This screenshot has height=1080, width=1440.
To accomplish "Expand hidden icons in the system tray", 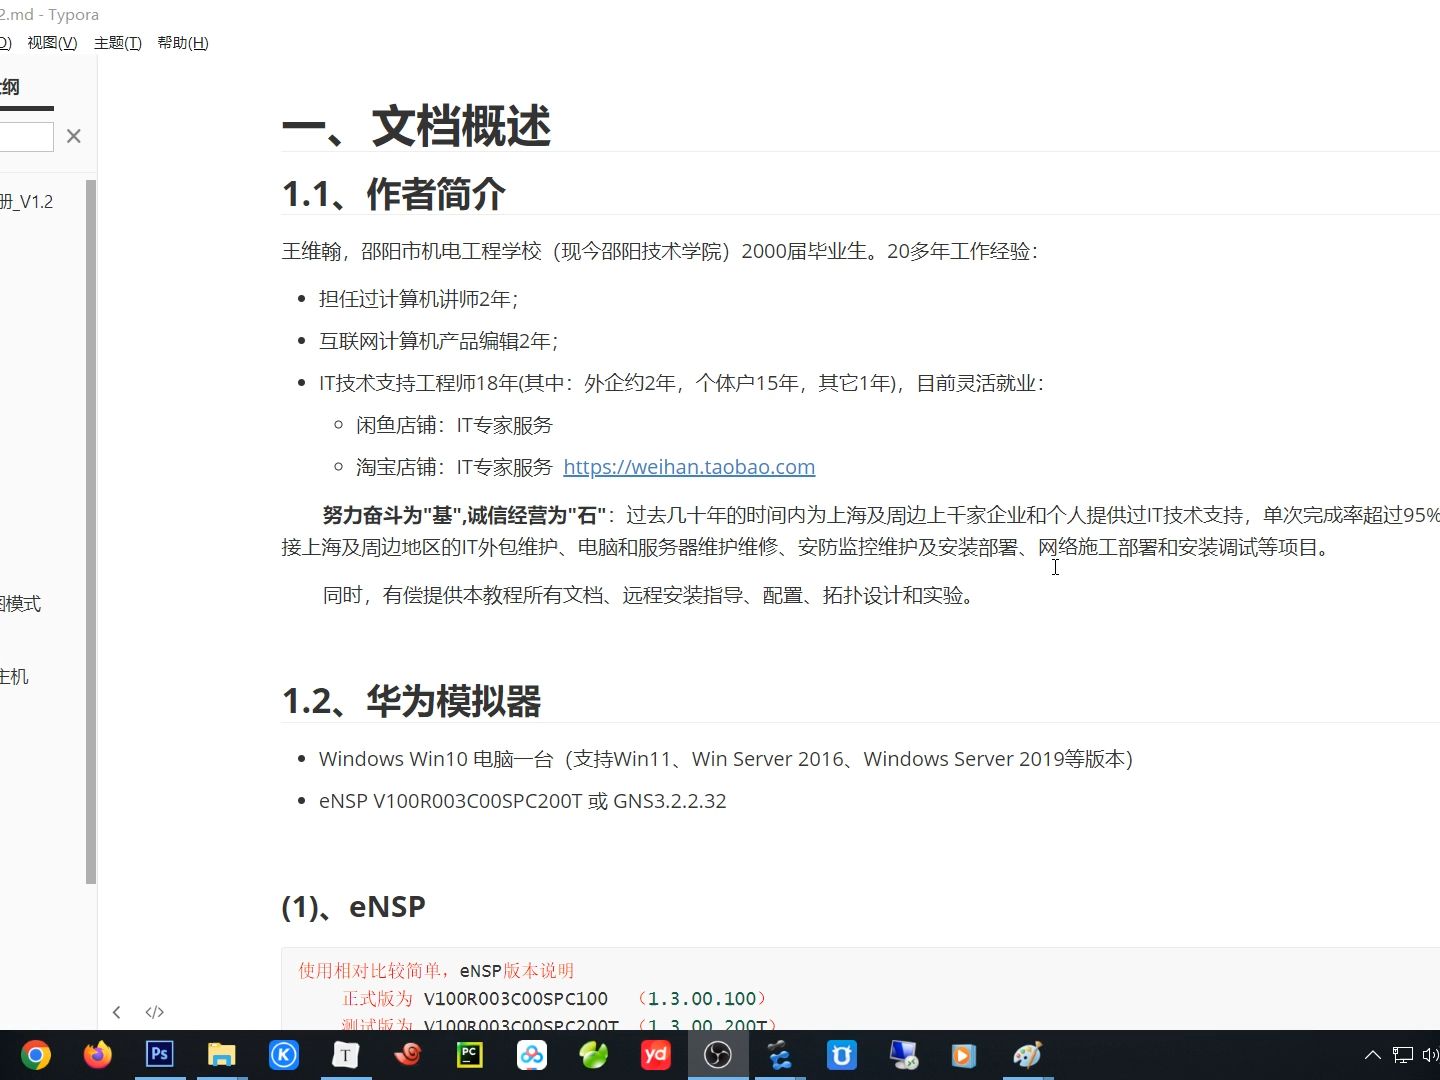I will [x=1373, y=1053].
